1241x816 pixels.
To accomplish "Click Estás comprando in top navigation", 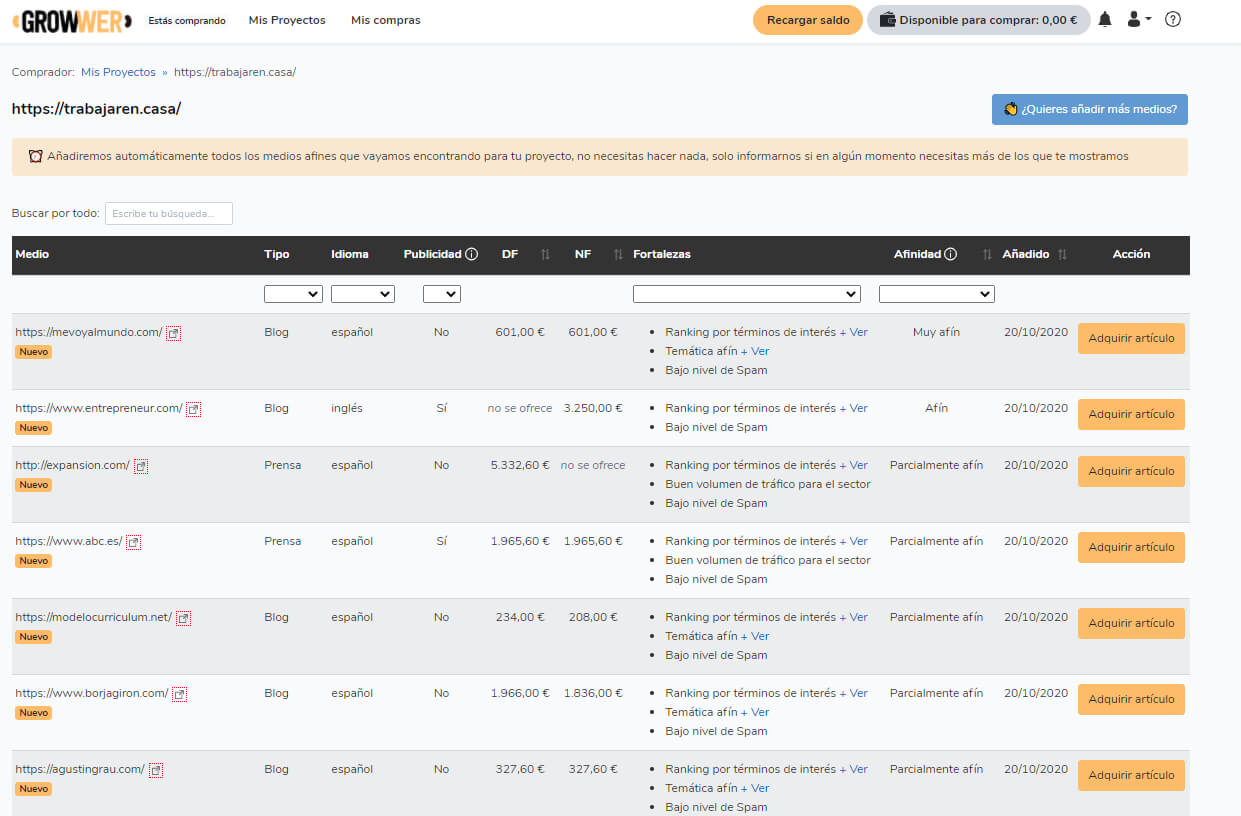I will click(x=187, y=20).
